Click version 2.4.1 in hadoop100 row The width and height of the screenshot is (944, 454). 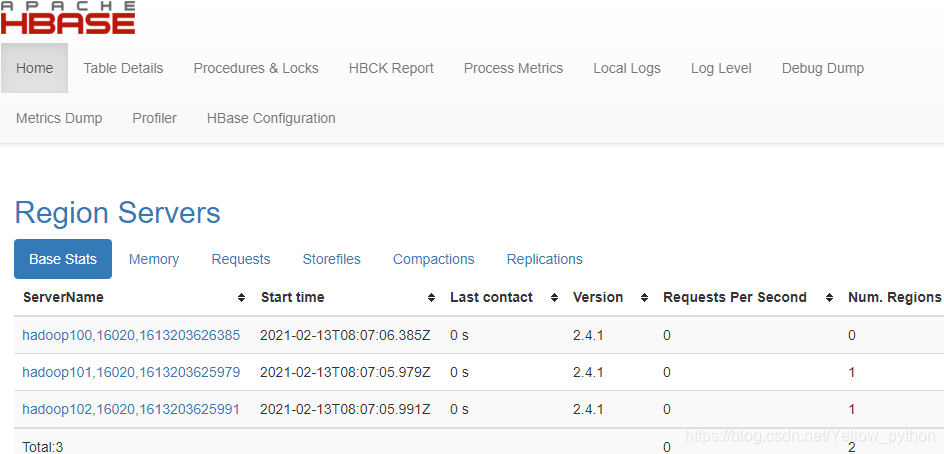588,335
